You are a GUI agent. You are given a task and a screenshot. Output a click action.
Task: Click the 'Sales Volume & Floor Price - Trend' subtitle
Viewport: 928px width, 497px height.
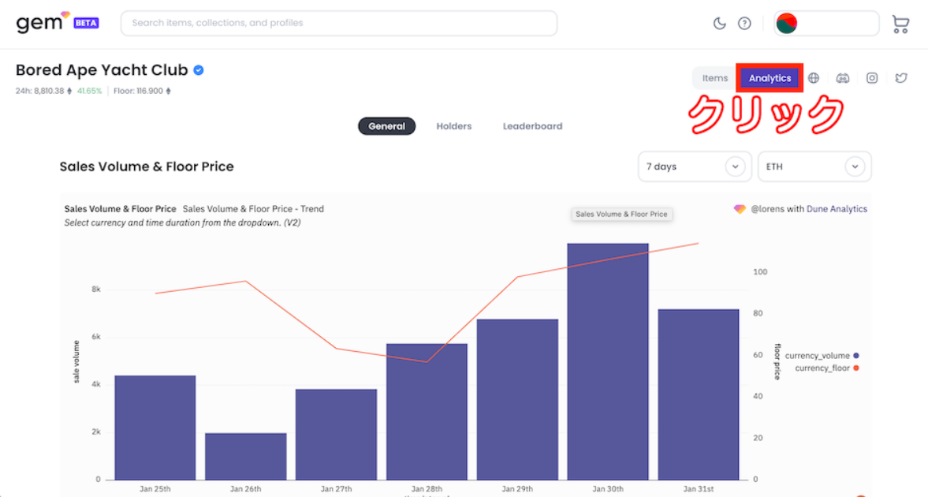click(x=253, y=209)
